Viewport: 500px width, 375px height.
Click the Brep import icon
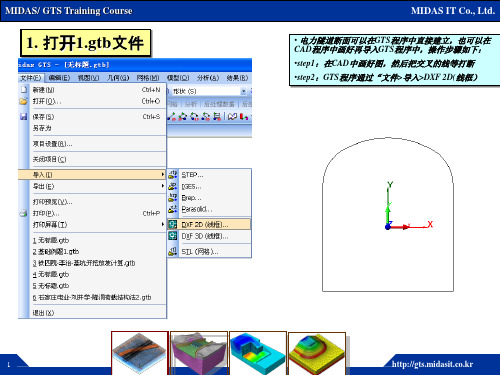pos(173,198)
